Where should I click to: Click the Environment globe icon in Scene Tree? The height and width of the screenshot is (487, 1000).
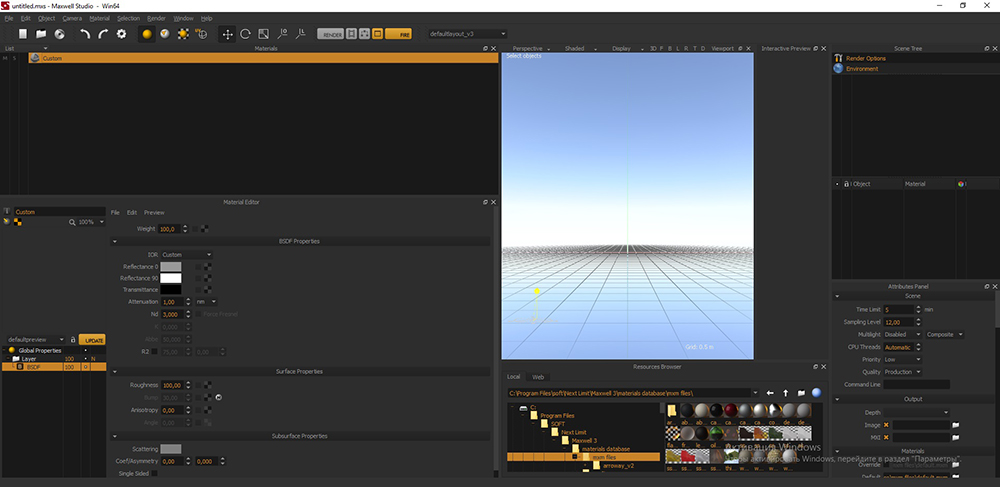coord(839,68)
